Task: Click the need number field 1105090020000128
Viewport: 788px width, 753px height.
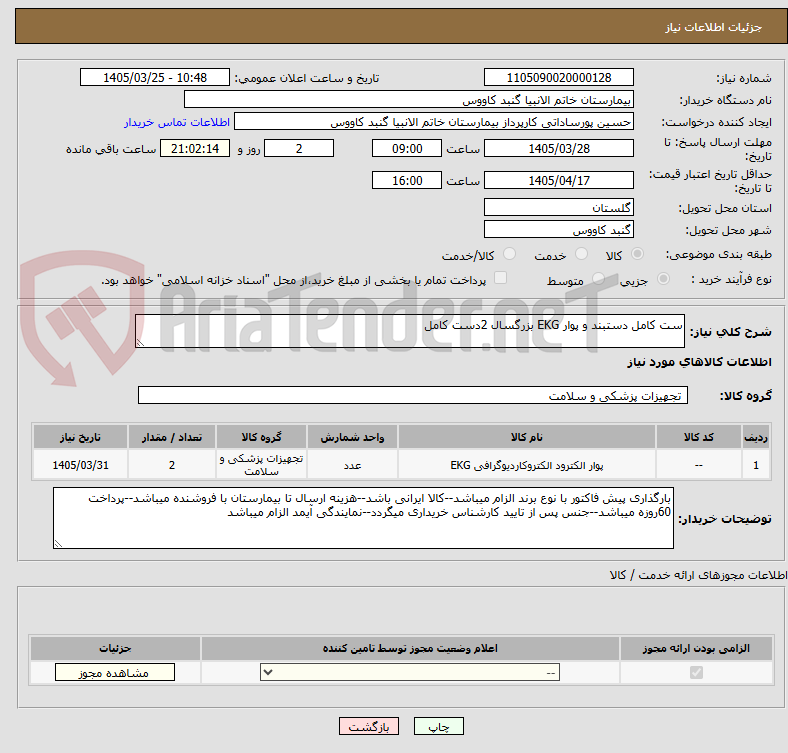Action: [558, 77]
